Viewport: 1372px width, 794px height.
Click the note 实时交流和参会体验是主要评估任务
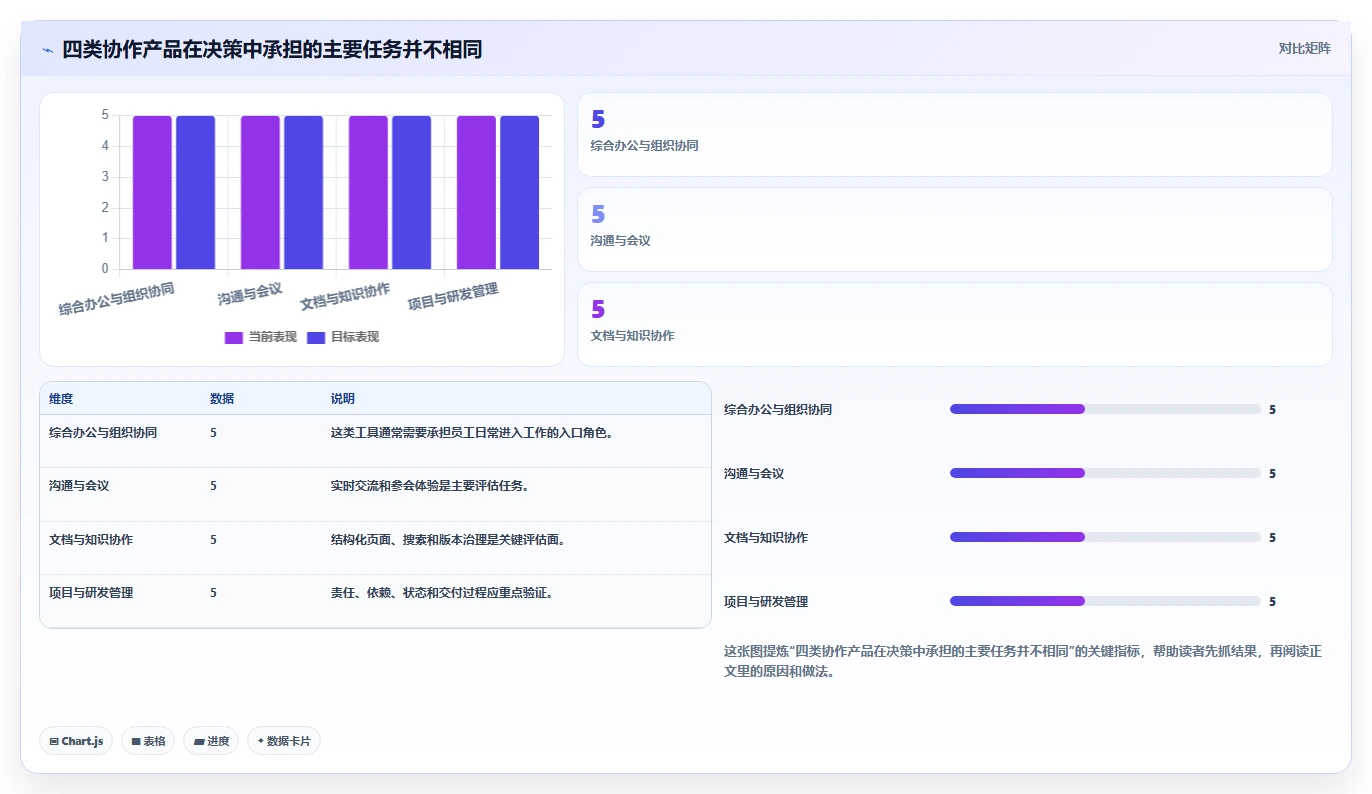click(x=429, y=486)
